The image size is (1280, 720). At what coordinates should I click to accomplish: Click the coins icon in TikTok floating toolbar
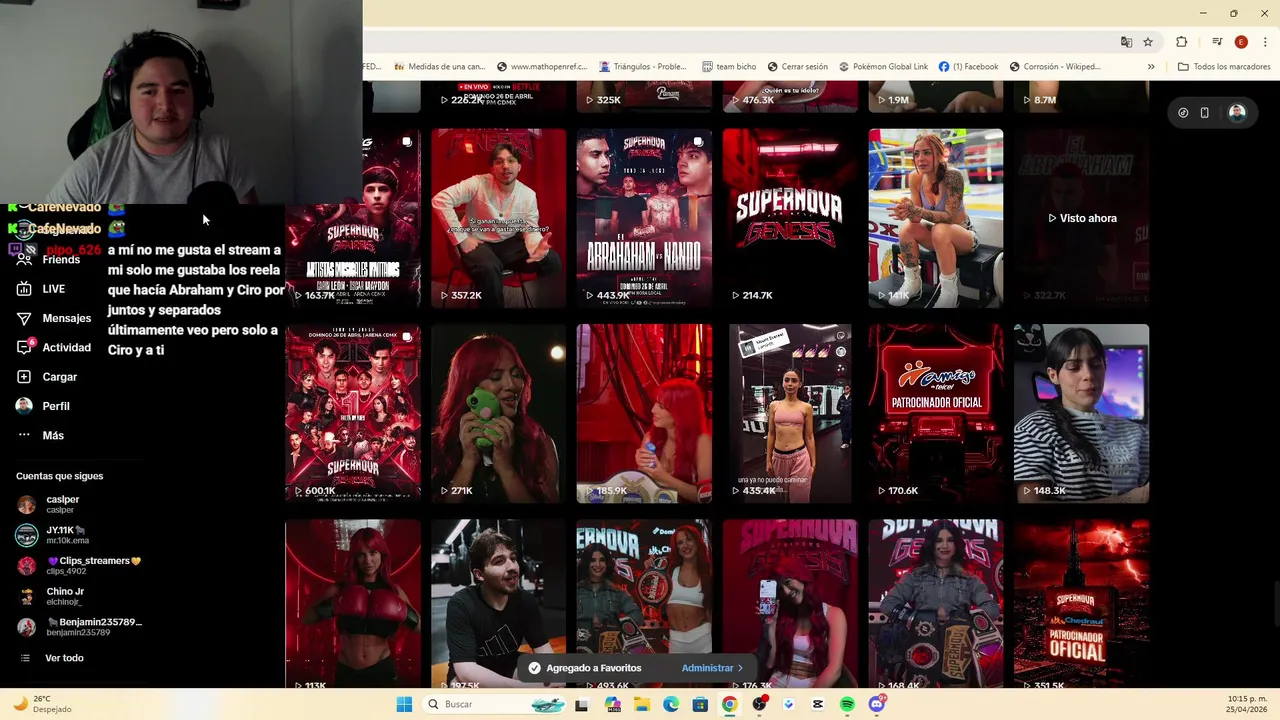1183,113
